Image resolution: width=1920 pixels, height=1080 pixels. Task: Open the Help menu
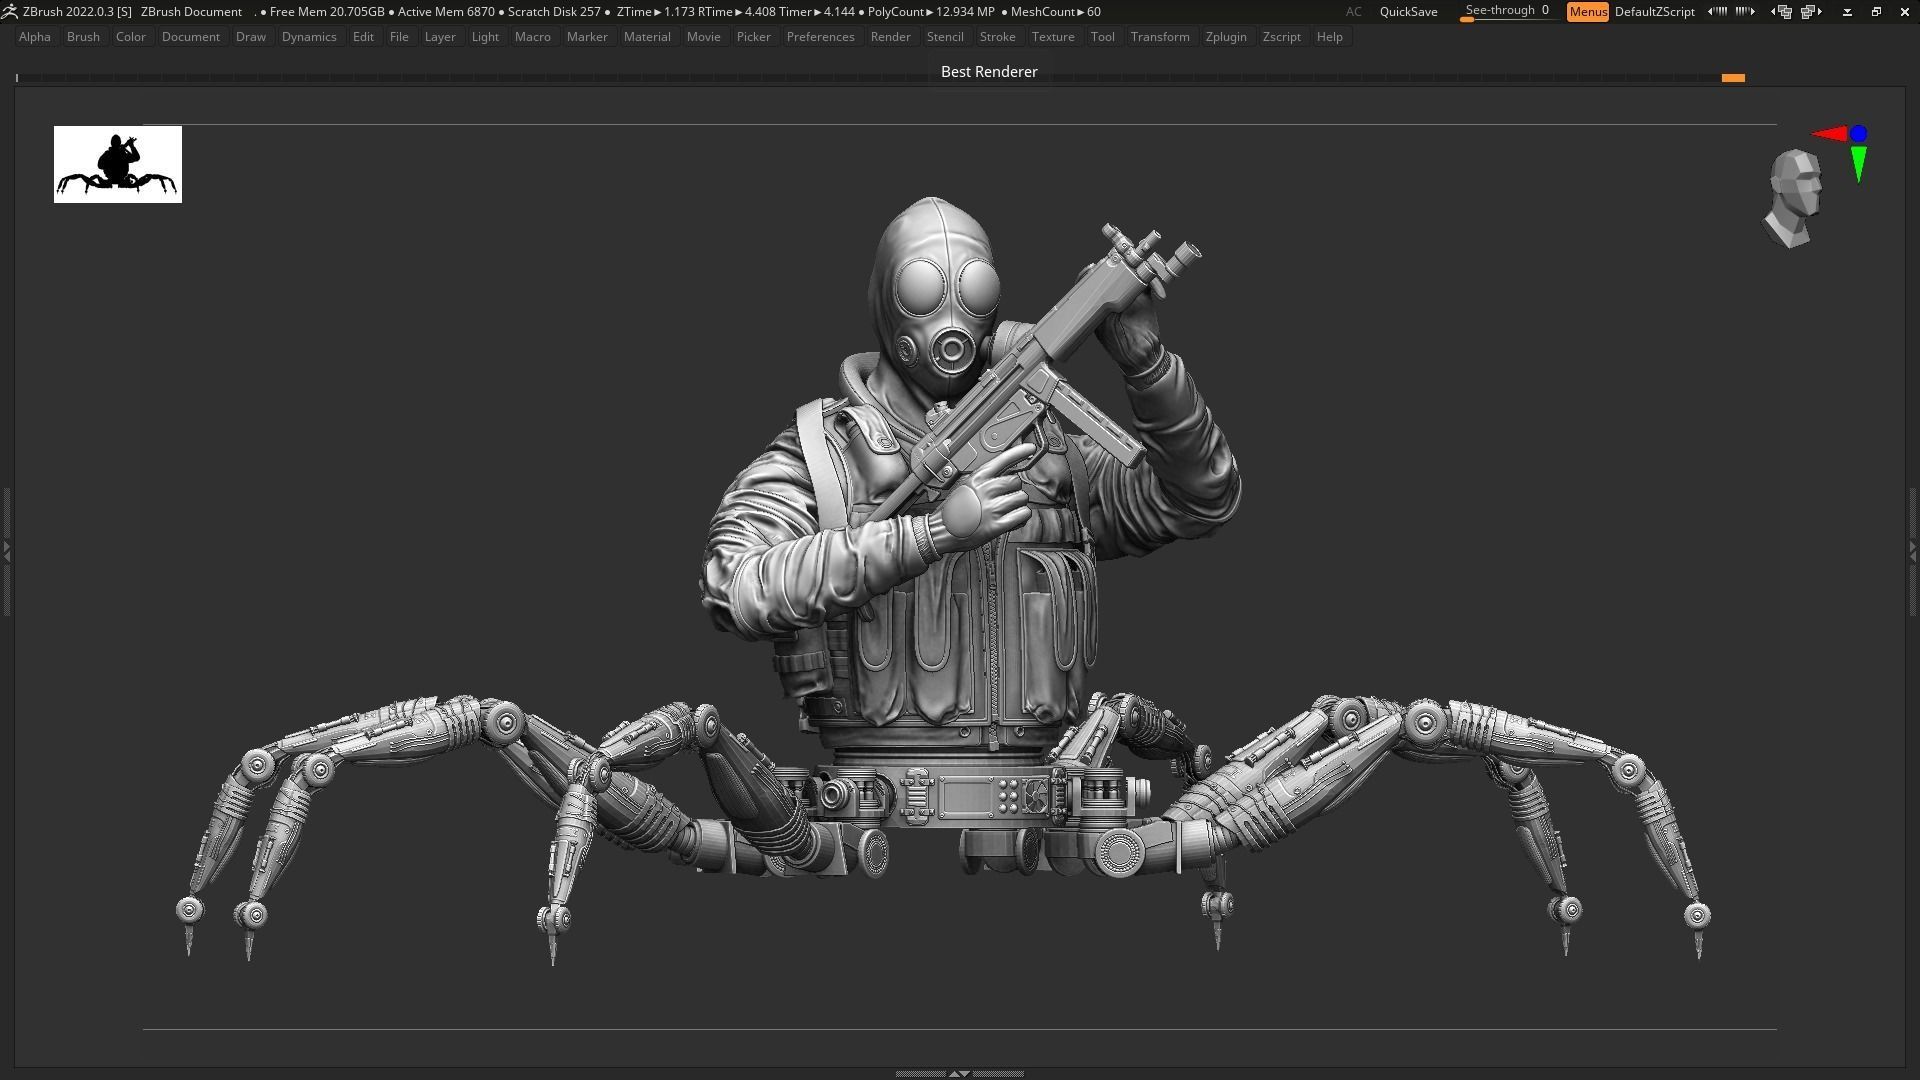click(x=1330, y=37)
